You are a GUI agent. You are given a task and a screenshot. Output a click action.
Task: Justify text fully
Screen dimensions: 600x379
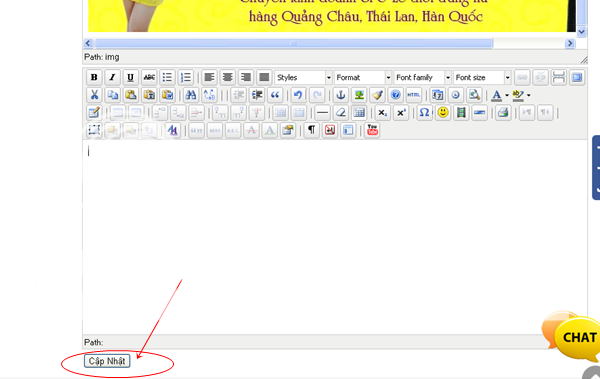click(264, 77)
